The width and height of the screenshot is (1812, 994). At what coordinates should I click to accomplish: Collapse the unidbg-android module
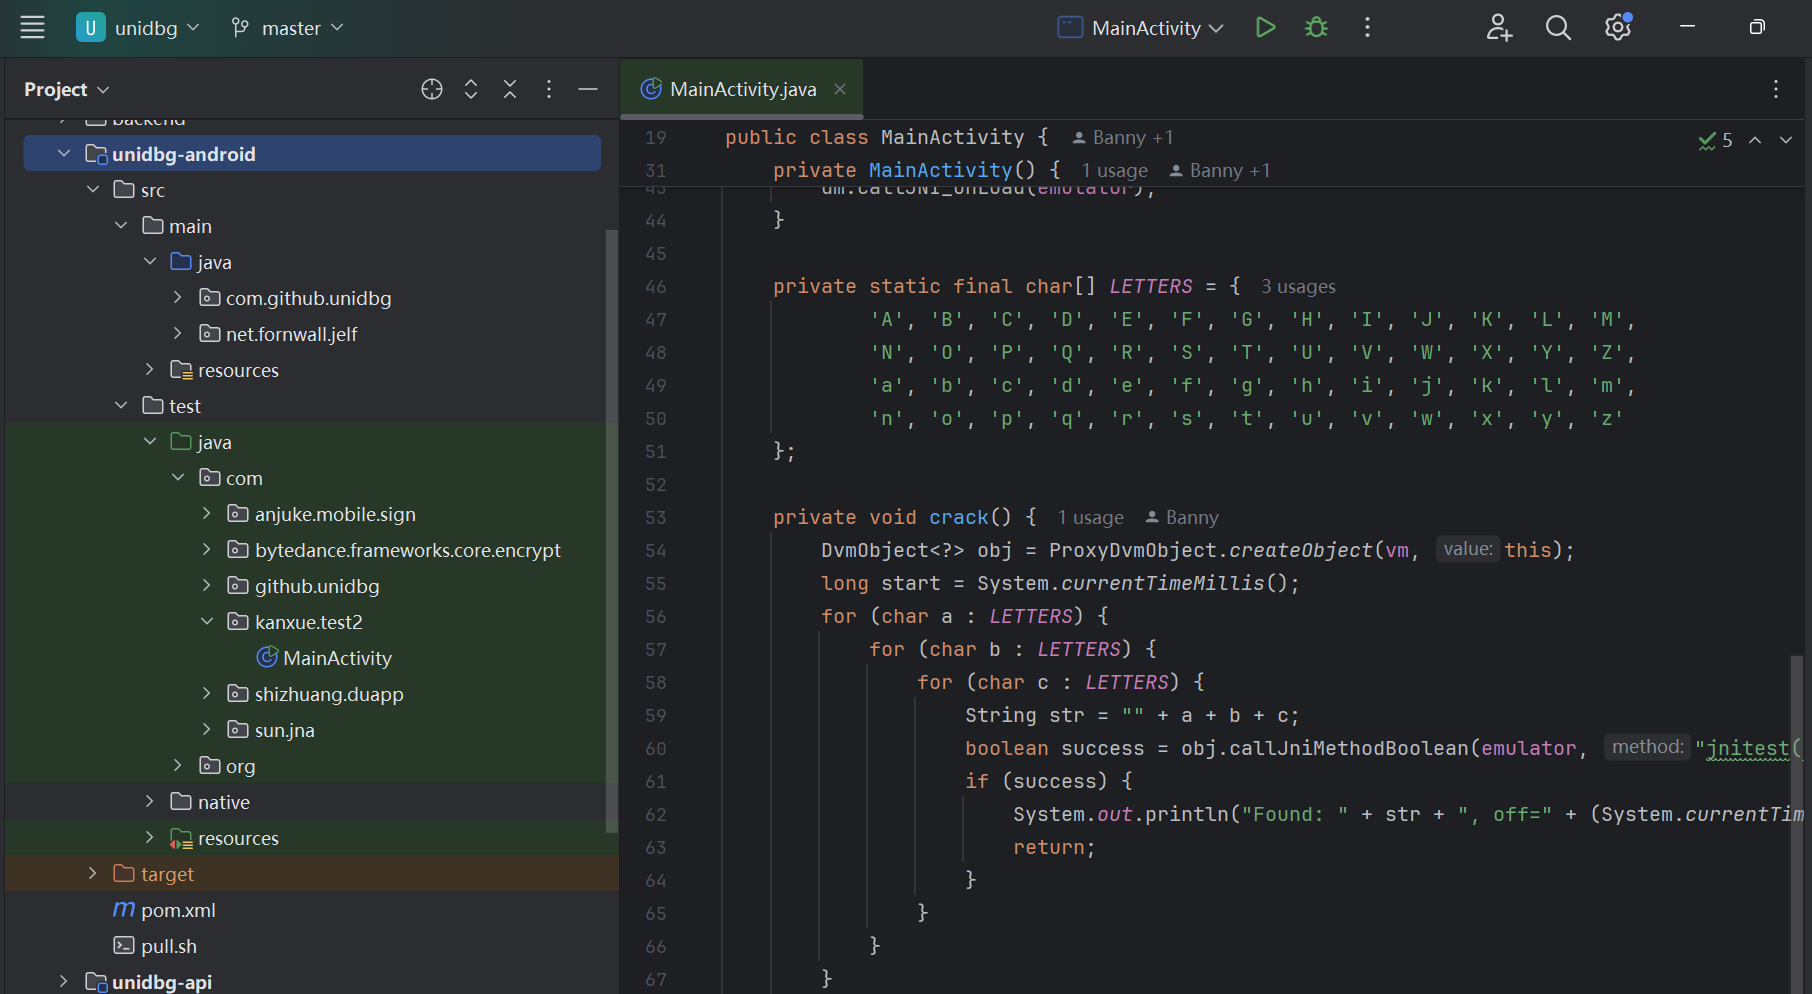pos(64,153)
